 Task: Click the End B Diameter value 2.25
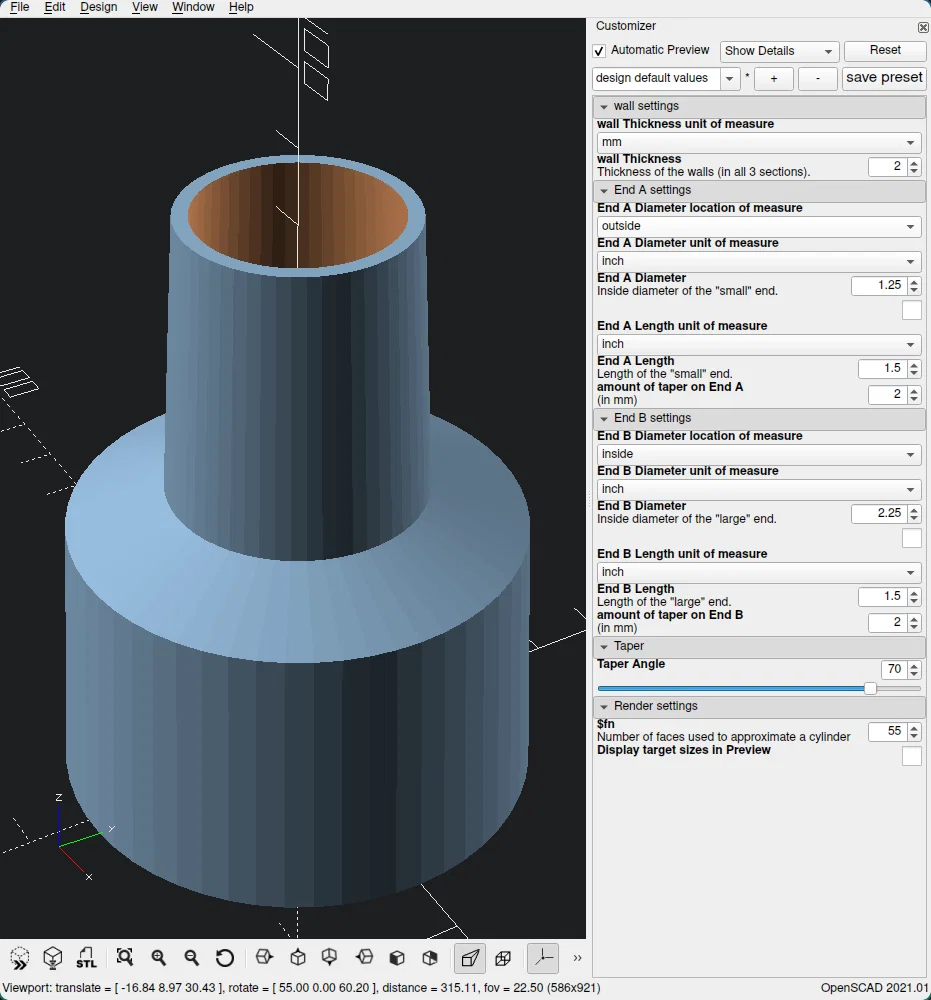[x=879, y=513]
